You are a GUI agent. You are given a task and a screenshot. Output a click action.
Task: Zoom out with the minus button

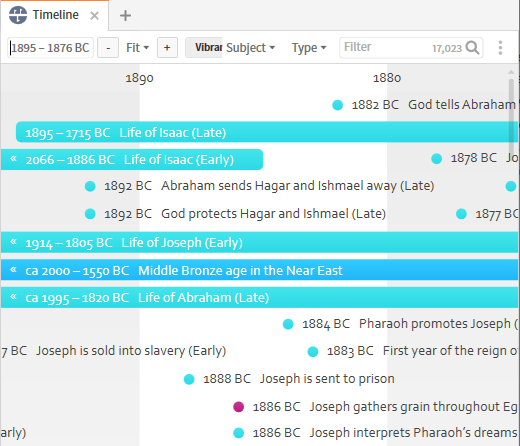tap(108, 48)
